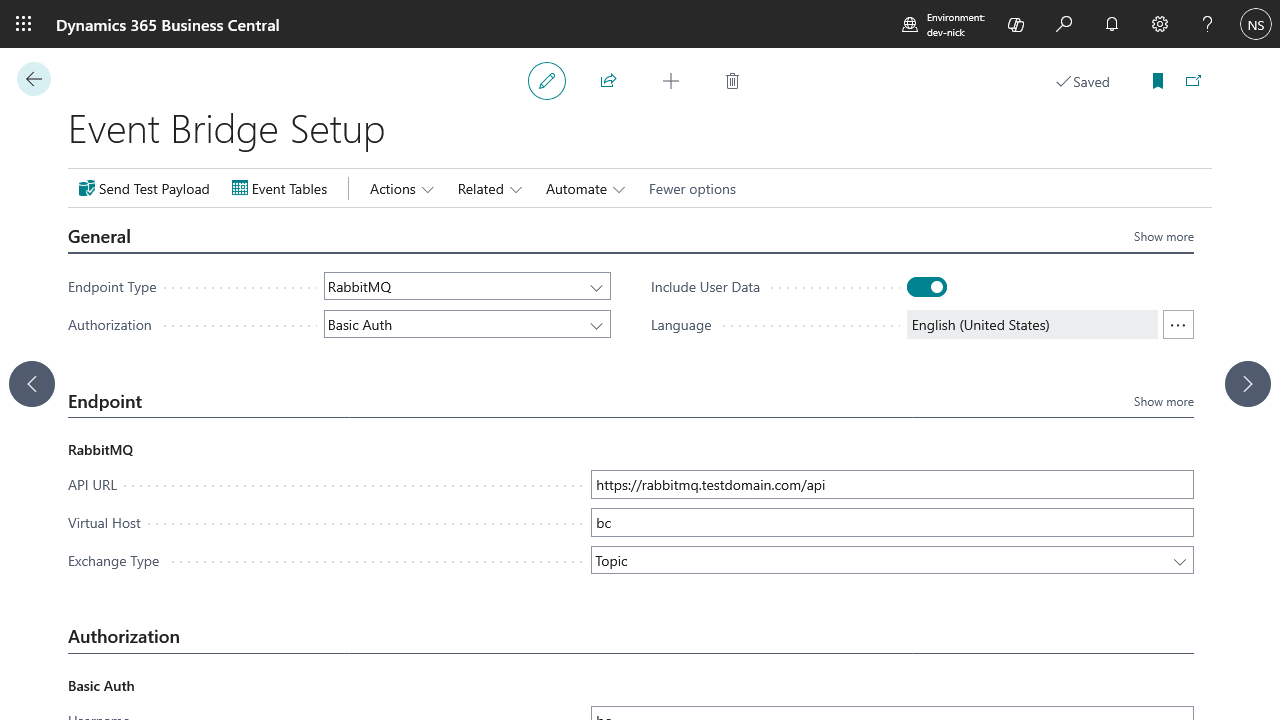Image resolution: width=1280 pixels, height=720 pixels.
Task: Collapse the General section heading
Action: [x=99, y=237]
